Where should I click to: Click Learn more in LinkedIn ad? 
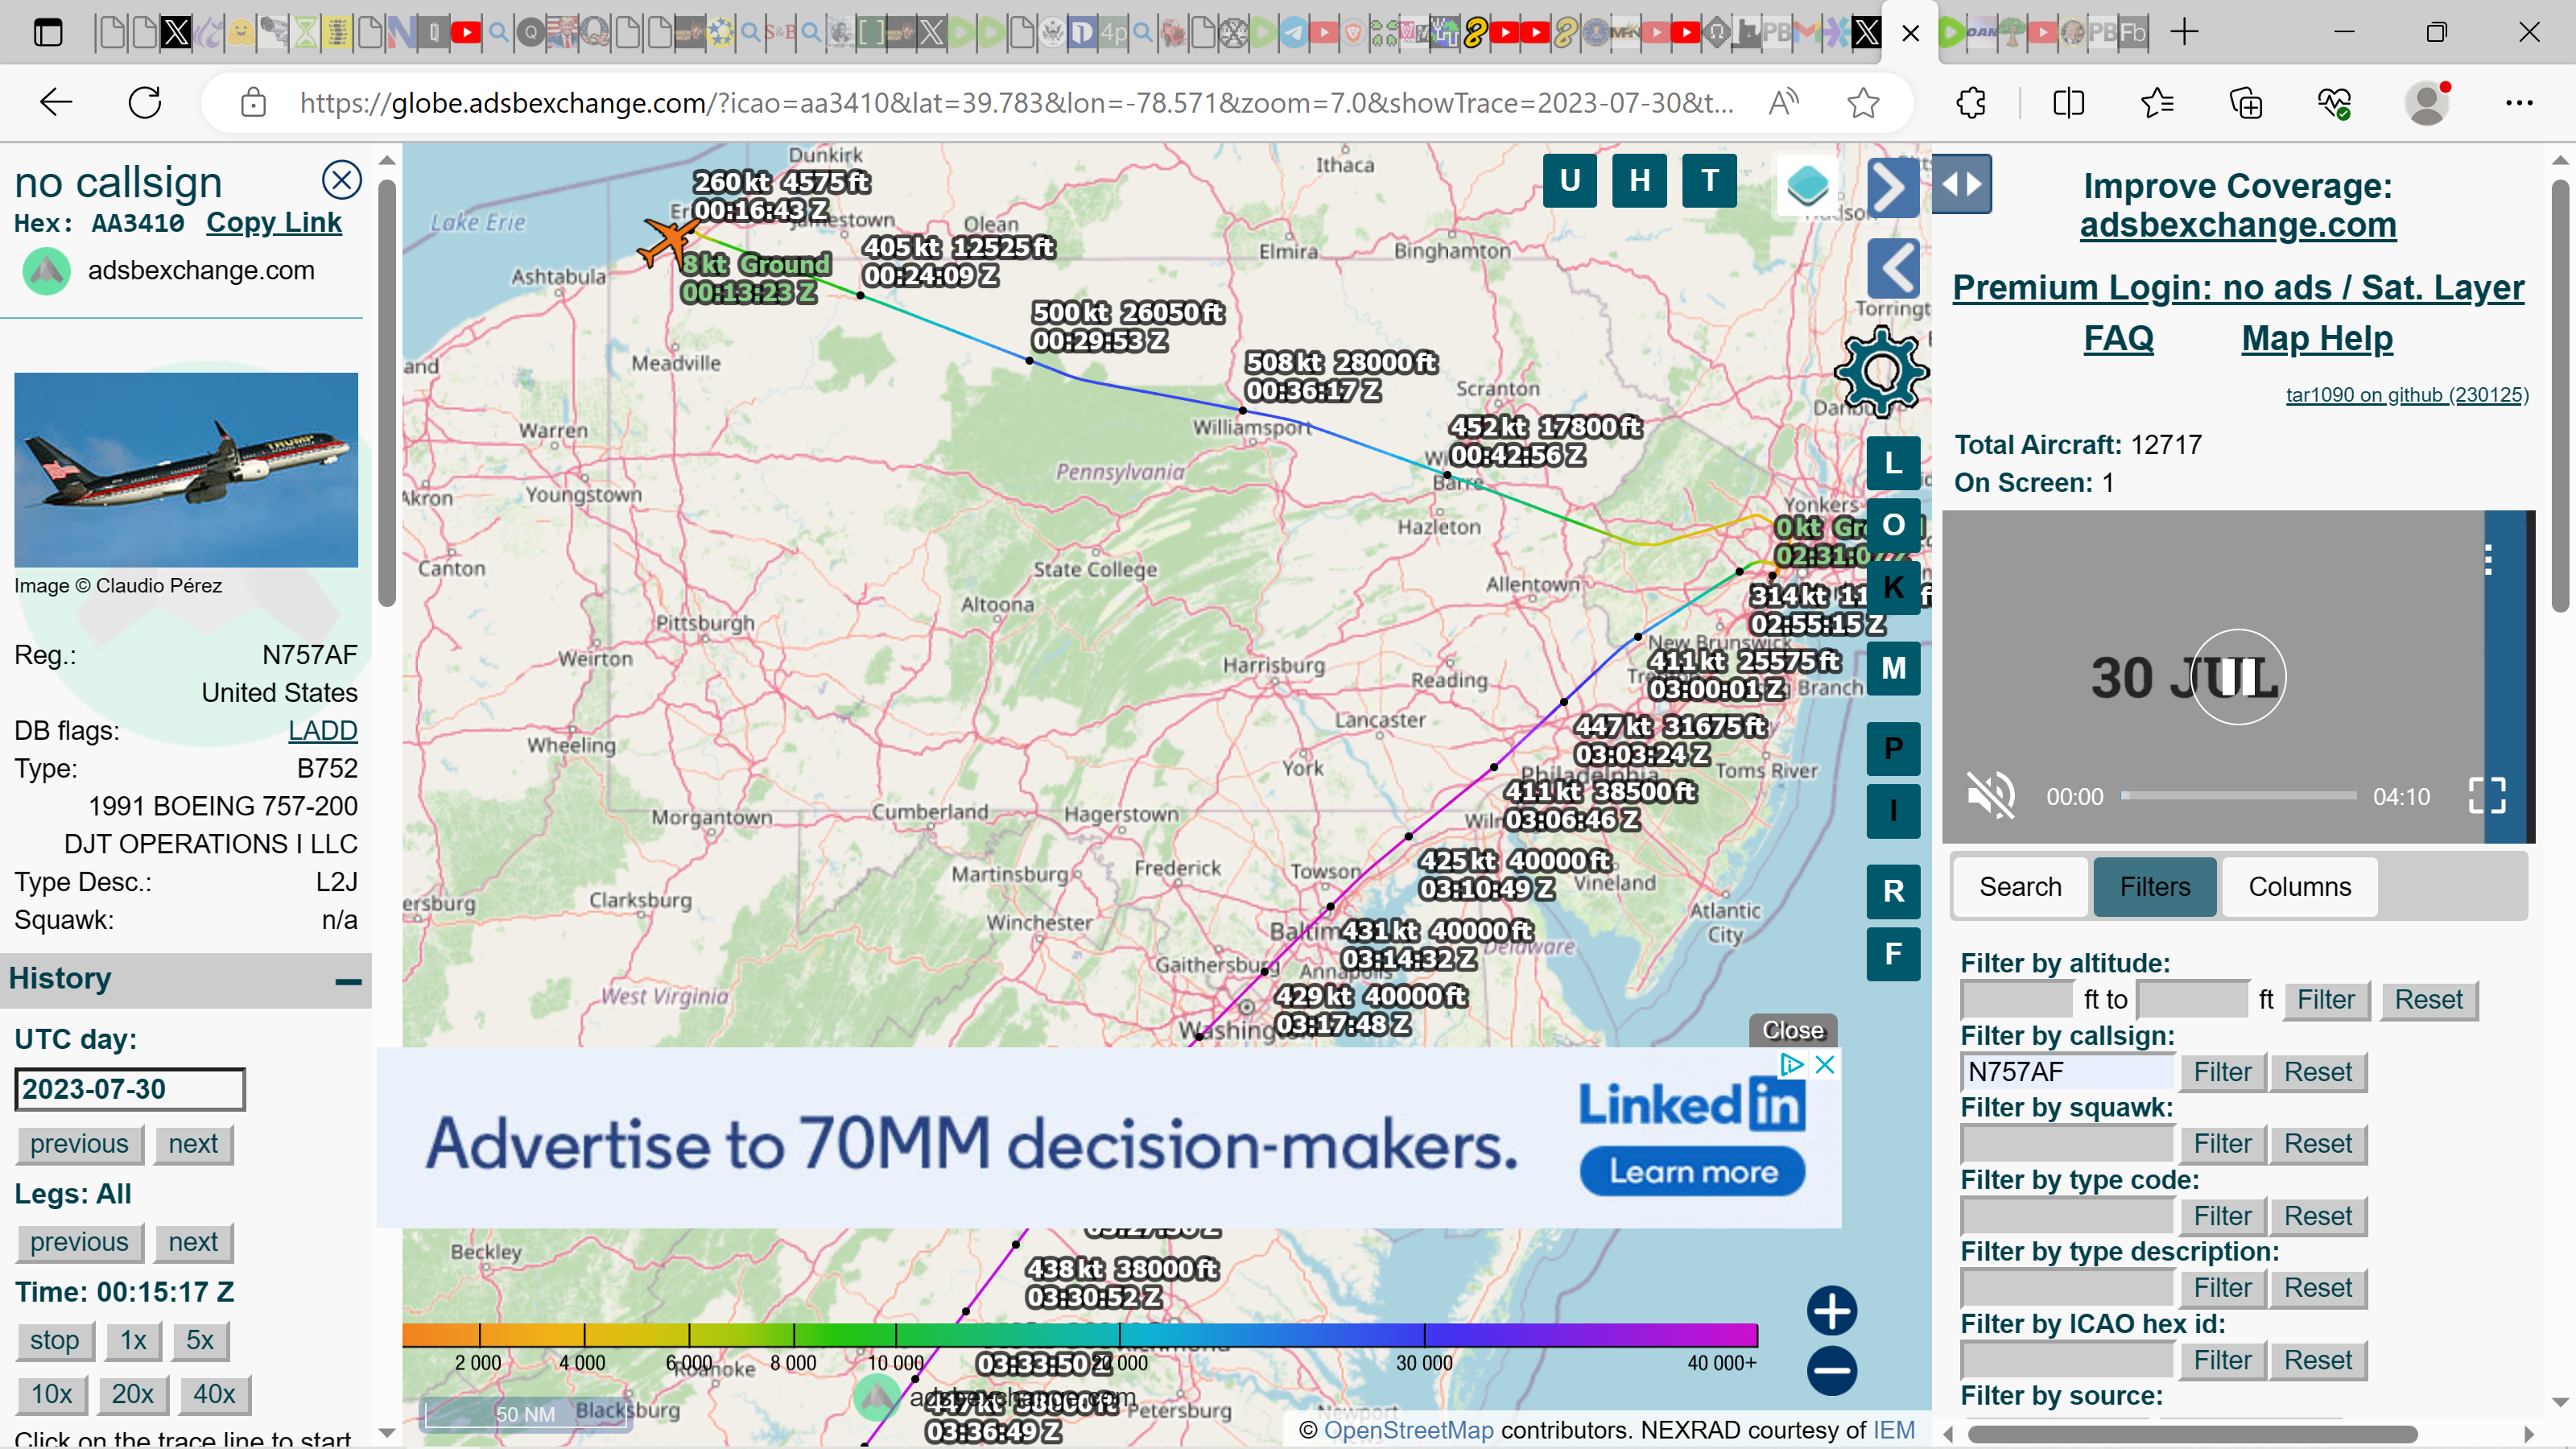point(1693,1172)
